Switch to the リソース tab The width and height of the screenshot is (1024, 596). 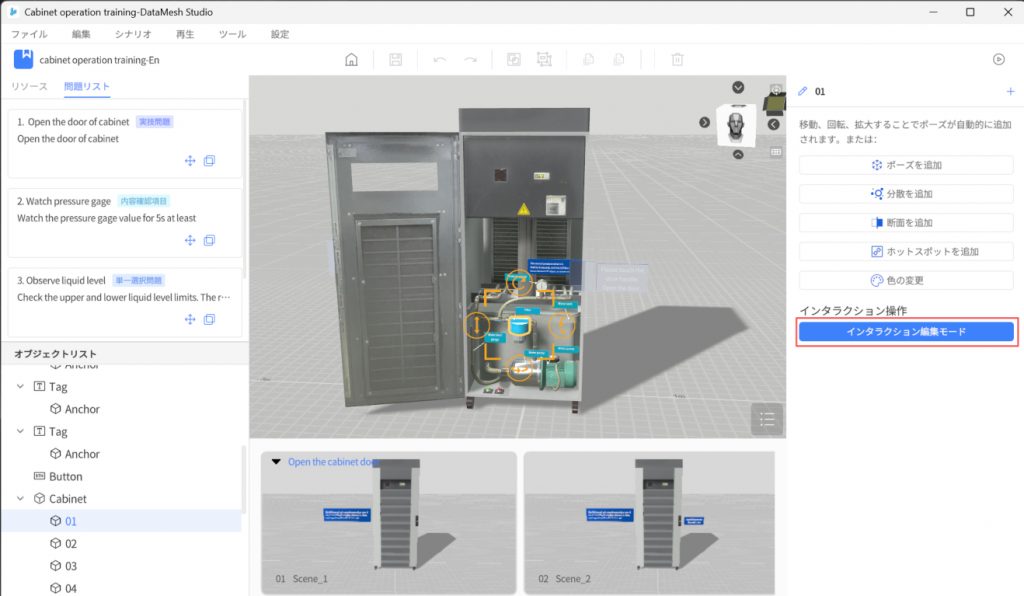[29, 86]
